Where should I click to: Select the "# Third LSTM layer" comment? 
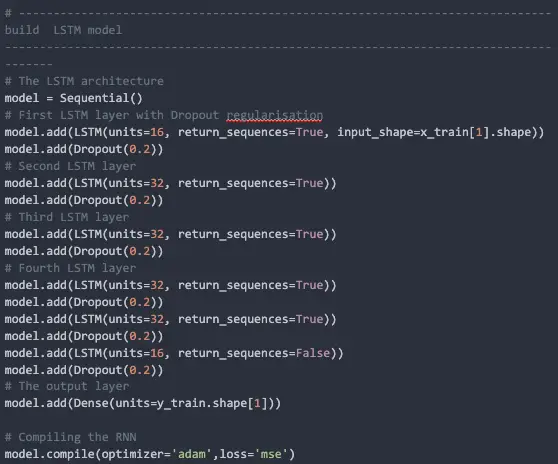(67, 217)
